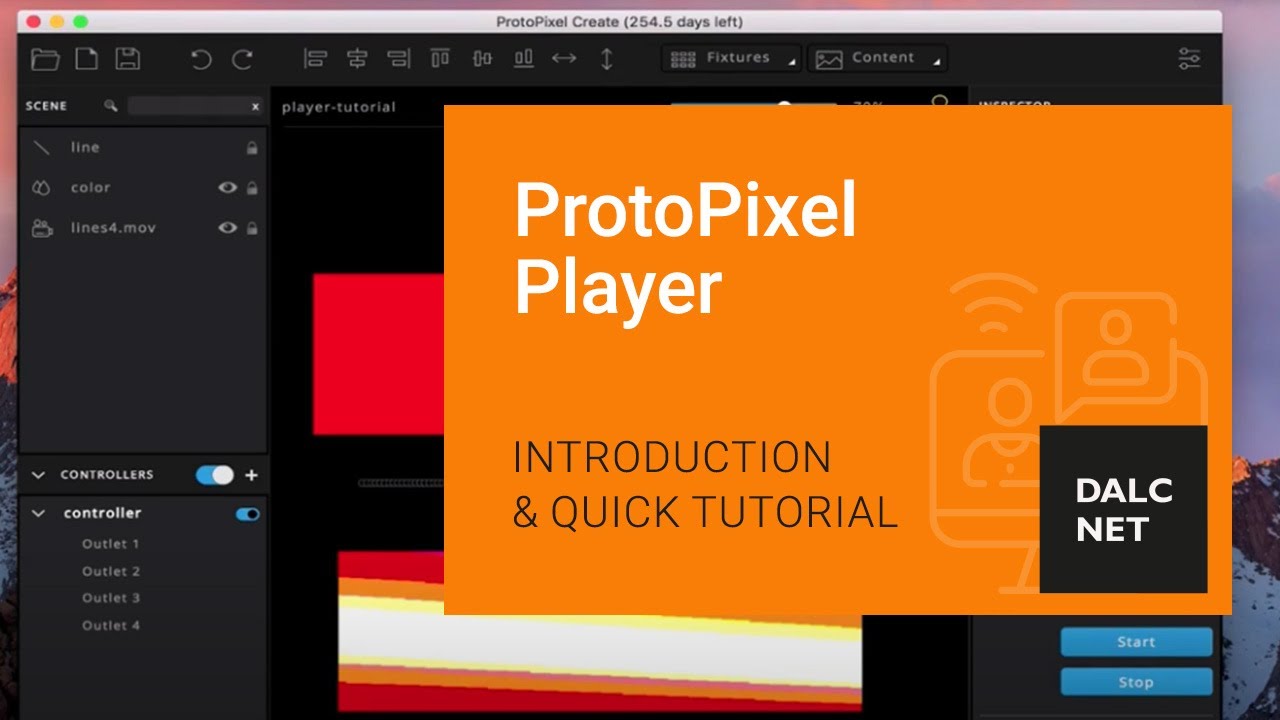Open preferences with the sliders icon
The image size is (1280, 720).
[1189, 58]
